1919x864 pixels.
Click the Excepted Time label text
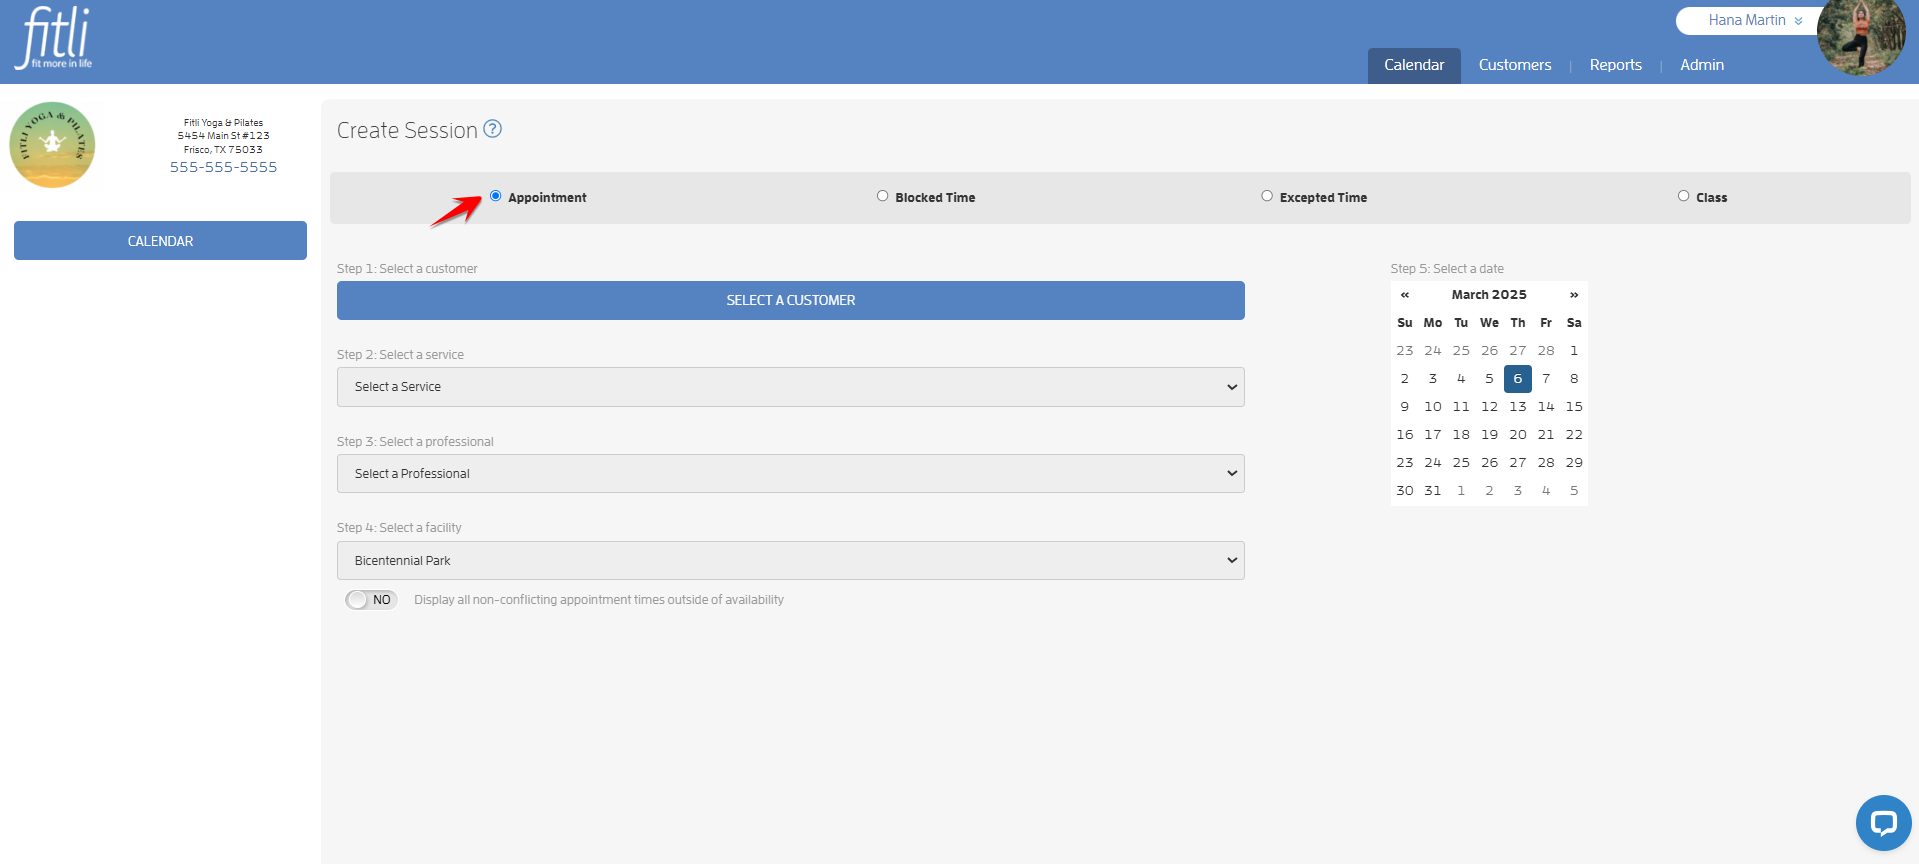click(x=1323, y=198)
